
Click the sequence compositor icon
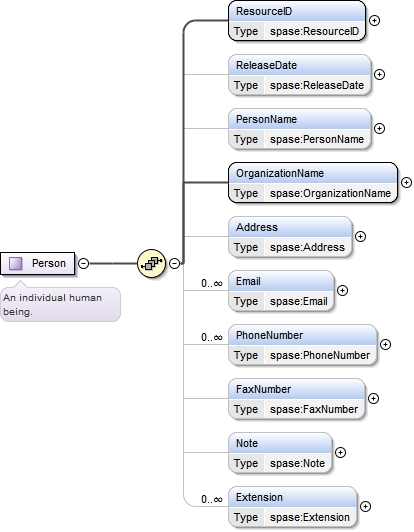151,263
